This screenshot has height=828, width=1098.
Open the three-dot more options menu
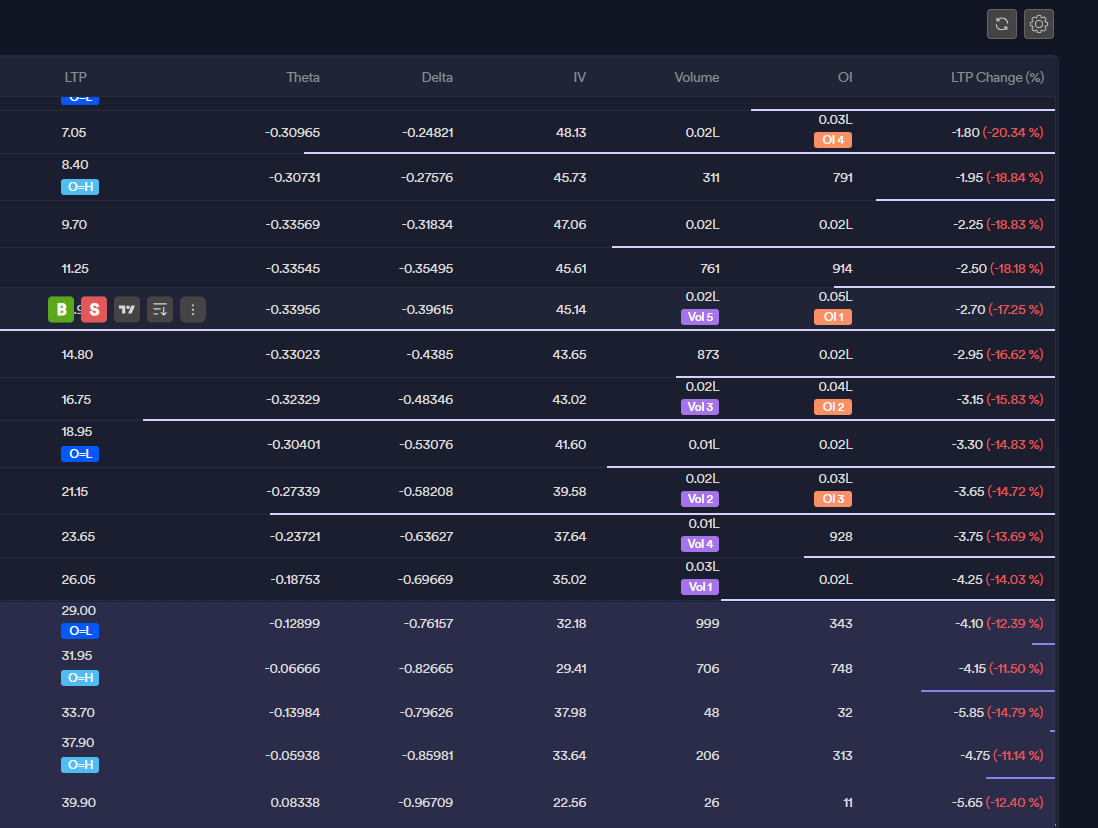point(193,310)
